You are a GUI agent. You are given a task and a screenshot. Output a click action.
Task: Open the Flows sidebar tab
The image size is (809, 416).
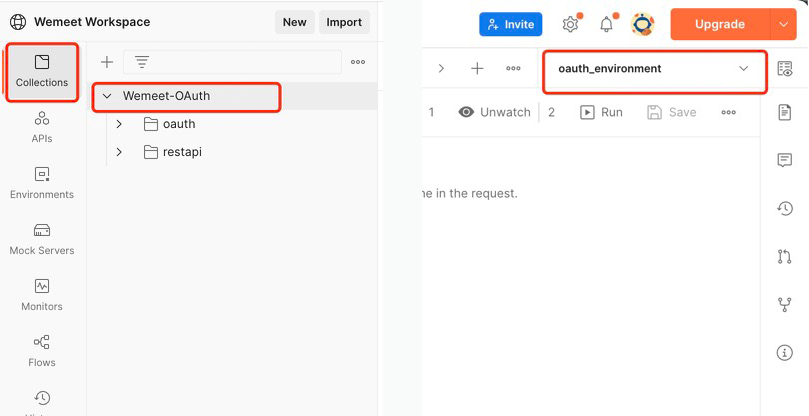[42, 351]
